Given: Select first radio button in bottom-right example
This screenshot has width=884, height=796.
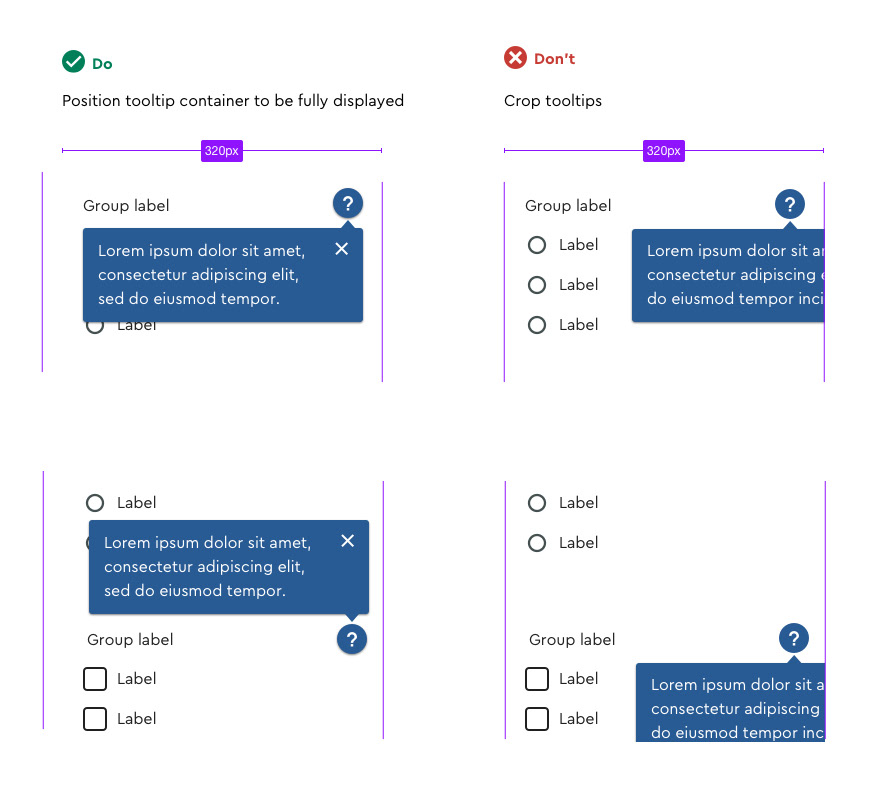Looking at the screenshot, I should tap(537, 502).
